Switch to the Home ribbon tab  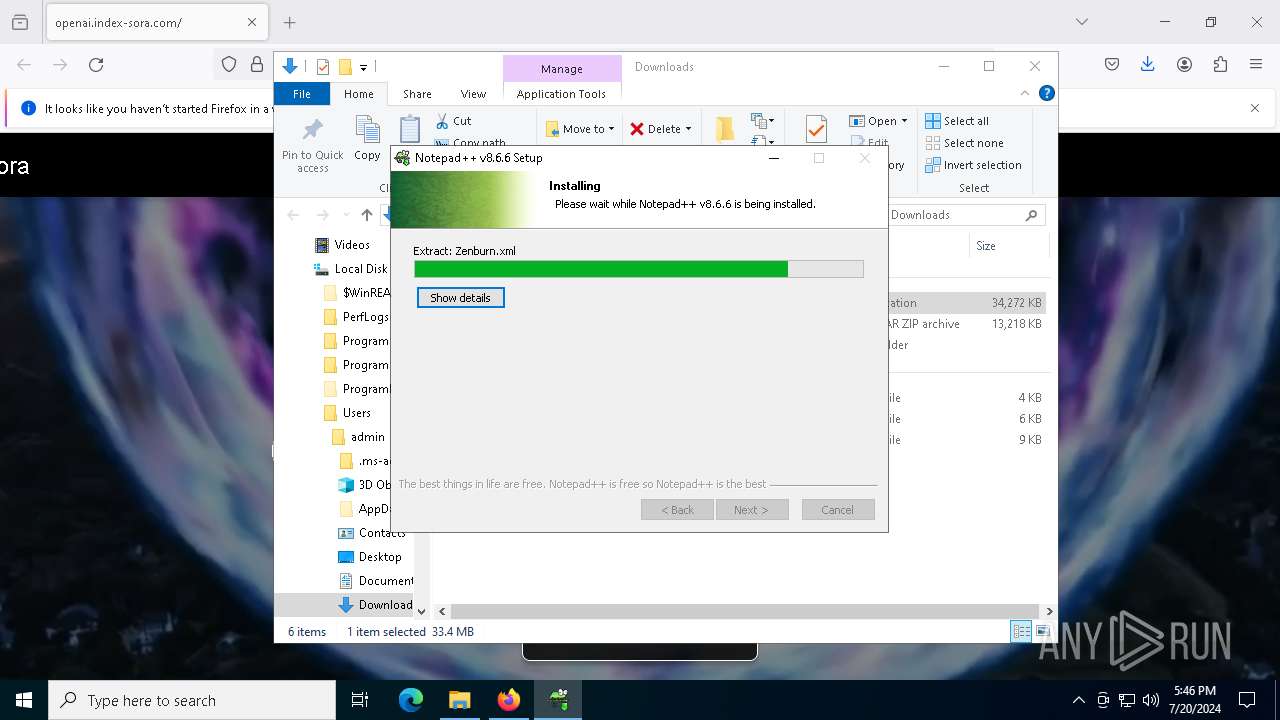pos(358,94)
